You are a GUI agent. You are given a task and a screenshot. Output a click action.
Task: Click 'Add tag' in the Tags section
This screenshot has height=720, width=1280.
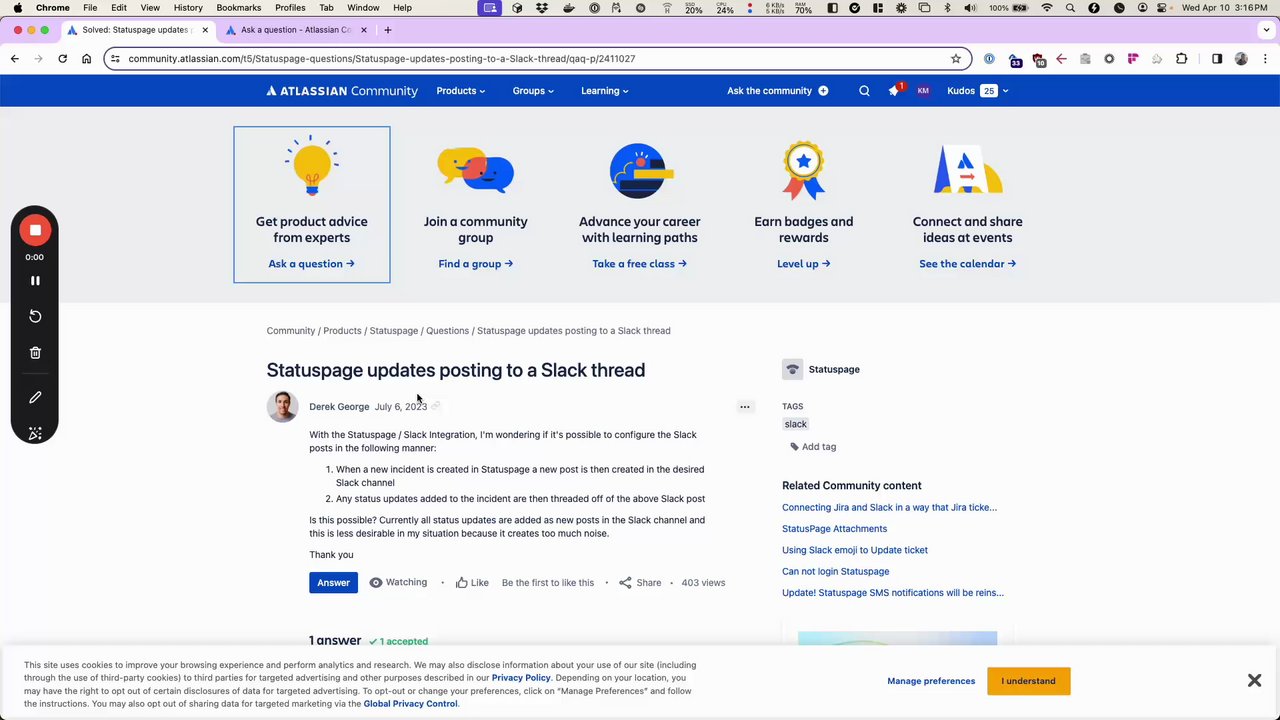tap(813, 447)
